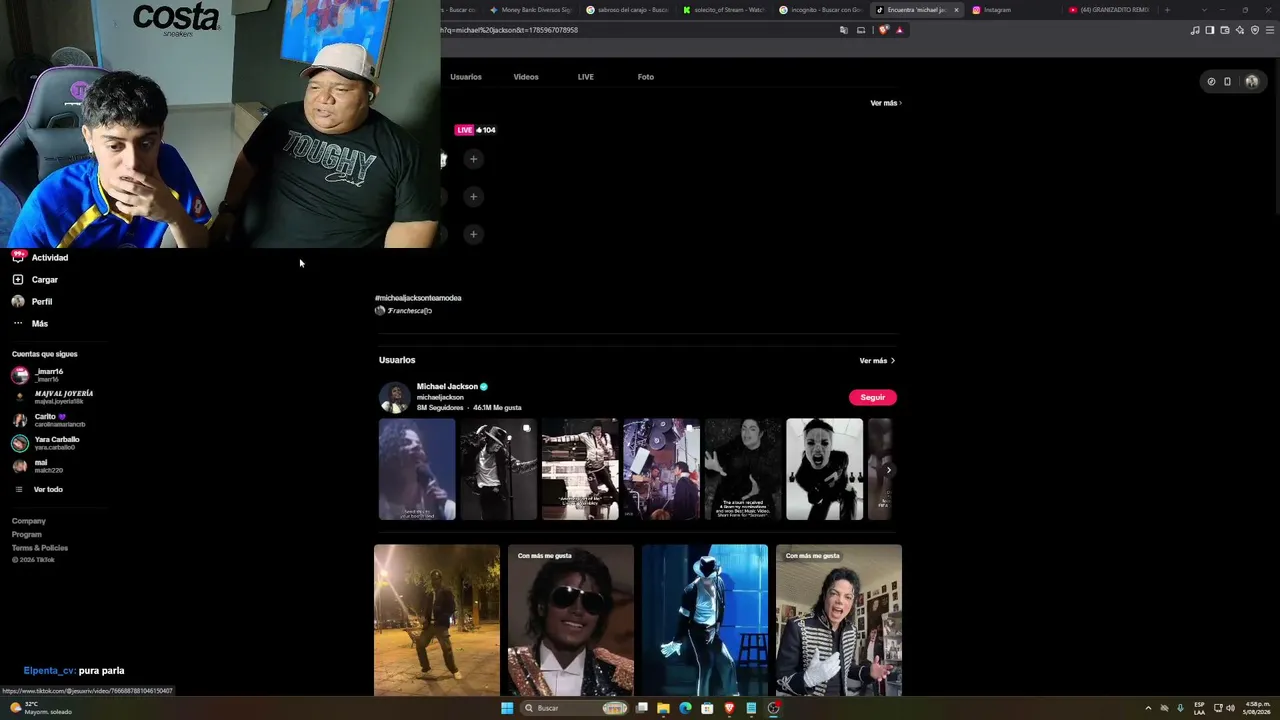Click the Brave Rewards triangle icon
Viewport: 1280px width, 720px height.
tap(899, 30)
